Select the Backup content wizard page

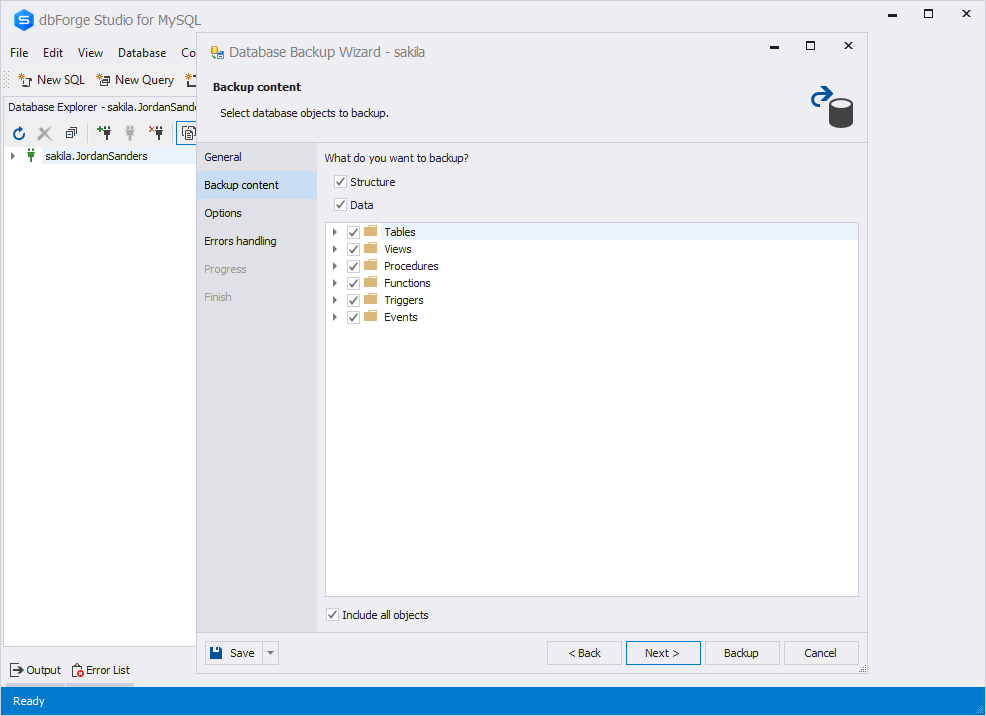(257, 185)
